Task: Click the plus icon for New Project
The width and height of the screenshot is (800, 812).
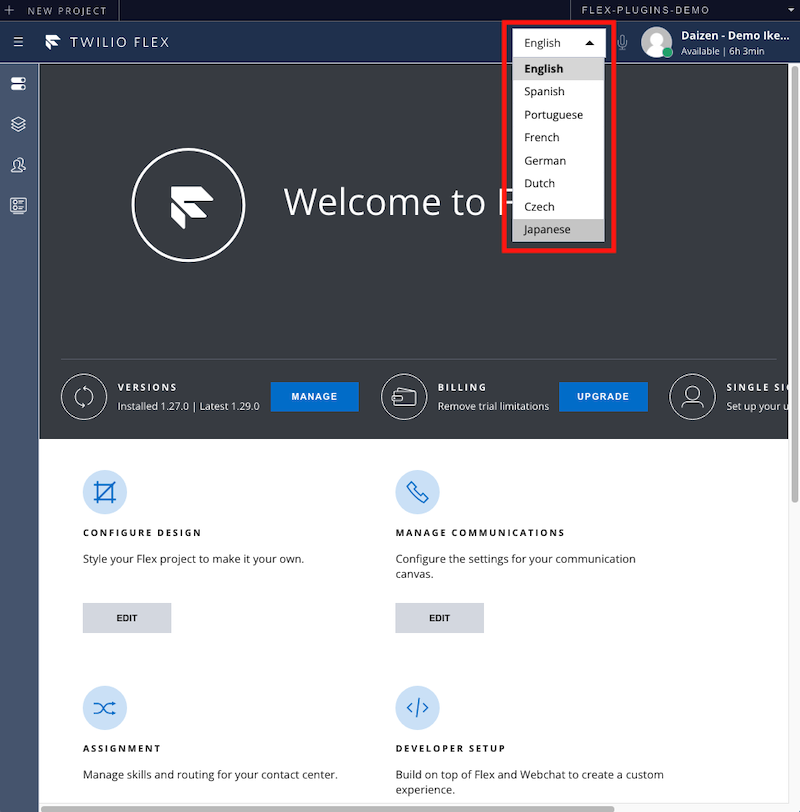Action: pos(9,10)
